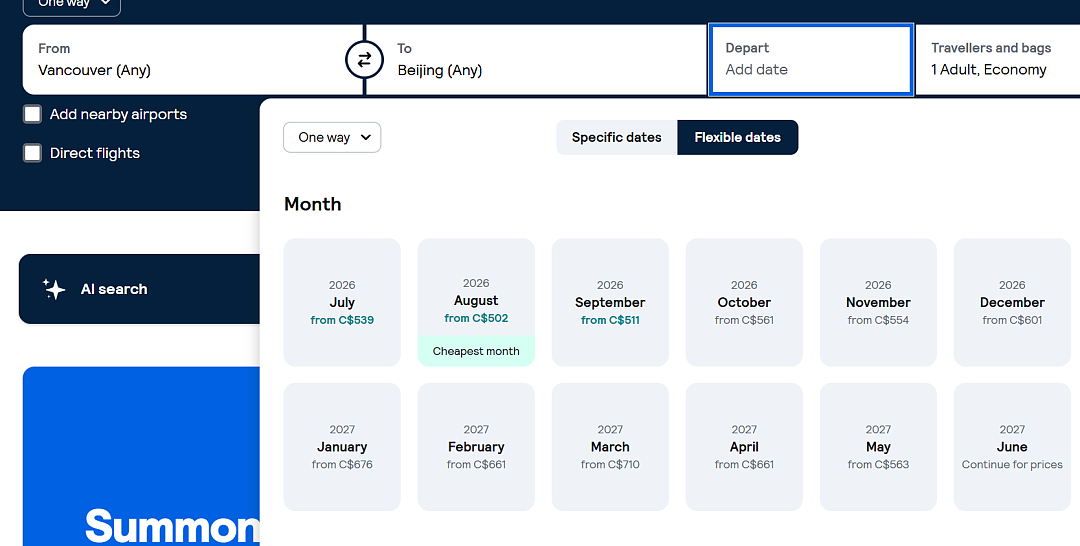
Task: Select December 2026 month card
Action: pyautogui.click(x=1012, y=302)
